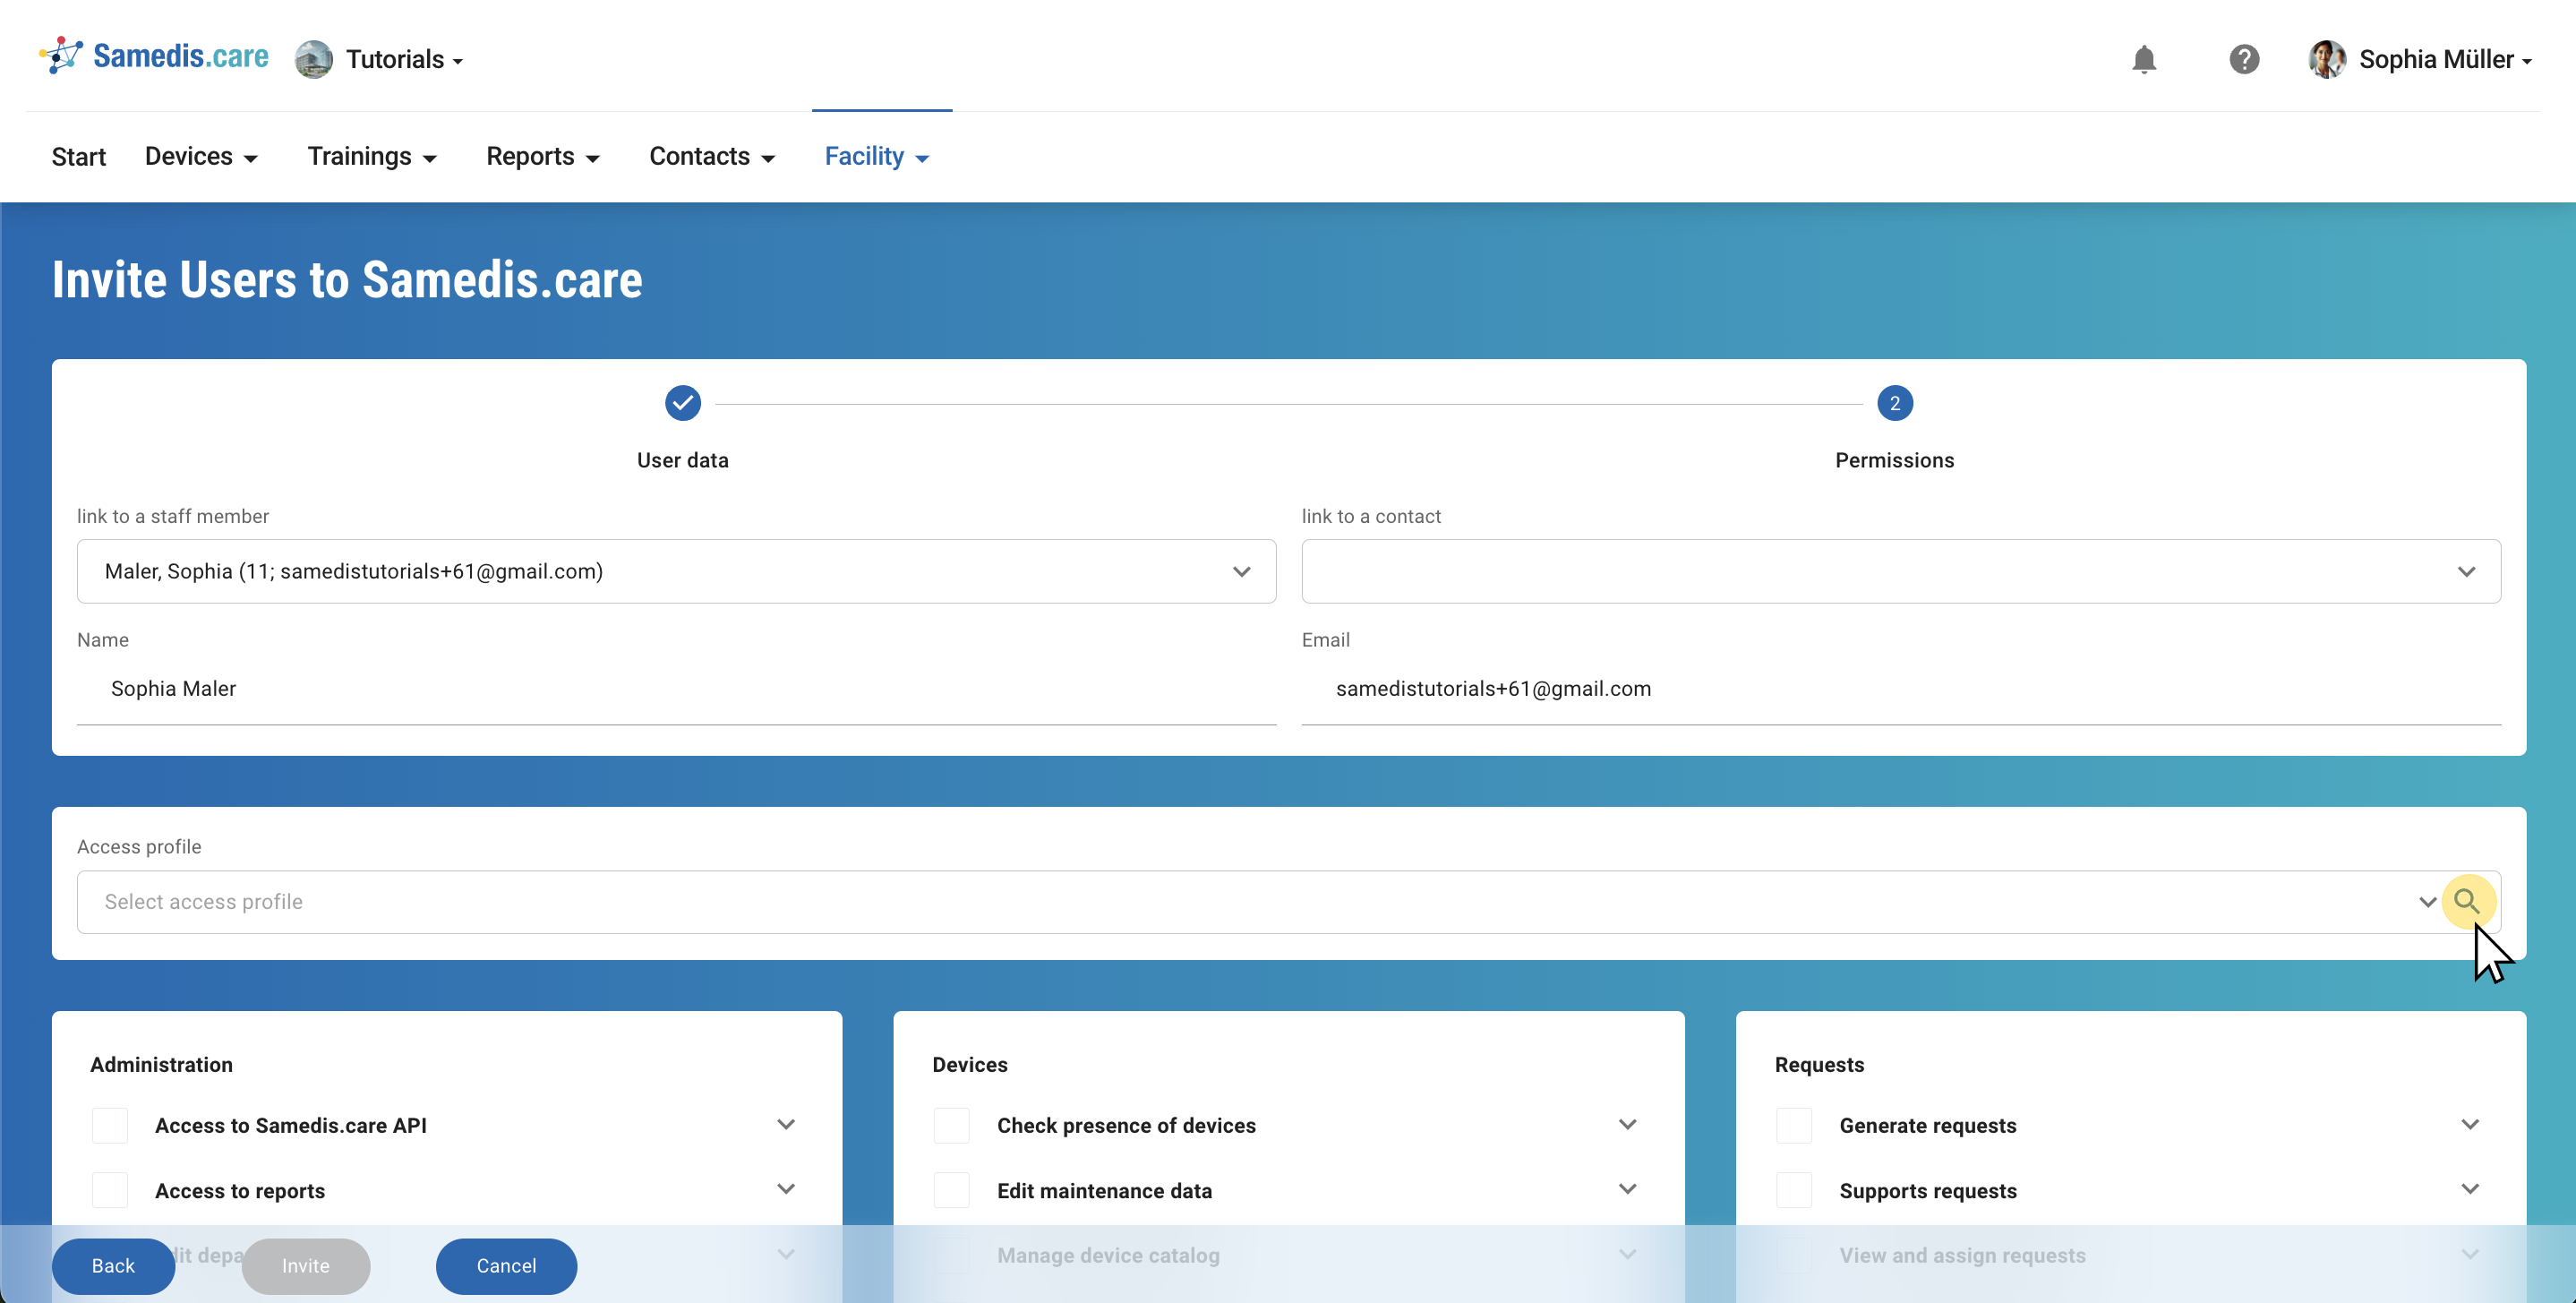This screenshot has height=1303, width=2576.
Task: Tick the Generate requests checkbox
Action: (1793, 1125)
